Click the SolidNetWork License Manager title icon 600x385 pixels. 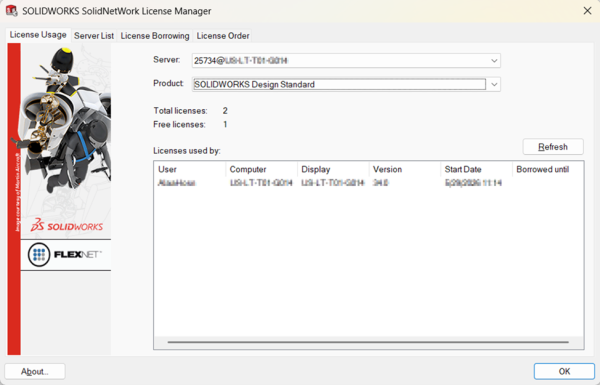11,11
